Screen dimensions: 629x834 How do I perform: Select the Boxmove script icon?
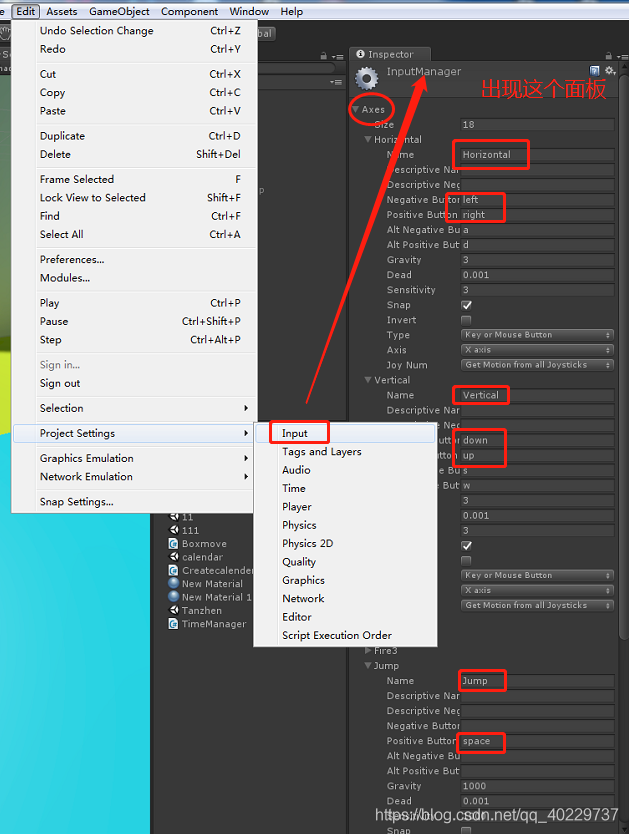coord(173,544)
